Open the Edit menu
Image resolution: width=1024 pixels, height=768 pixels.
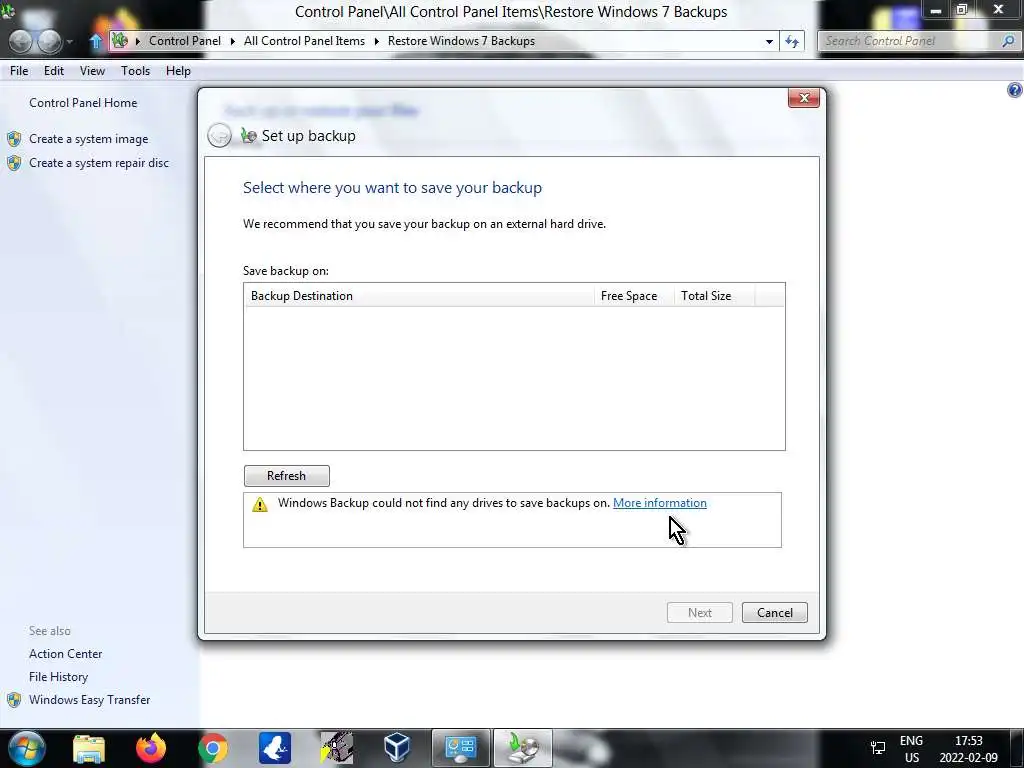click(x=54, y=71)
